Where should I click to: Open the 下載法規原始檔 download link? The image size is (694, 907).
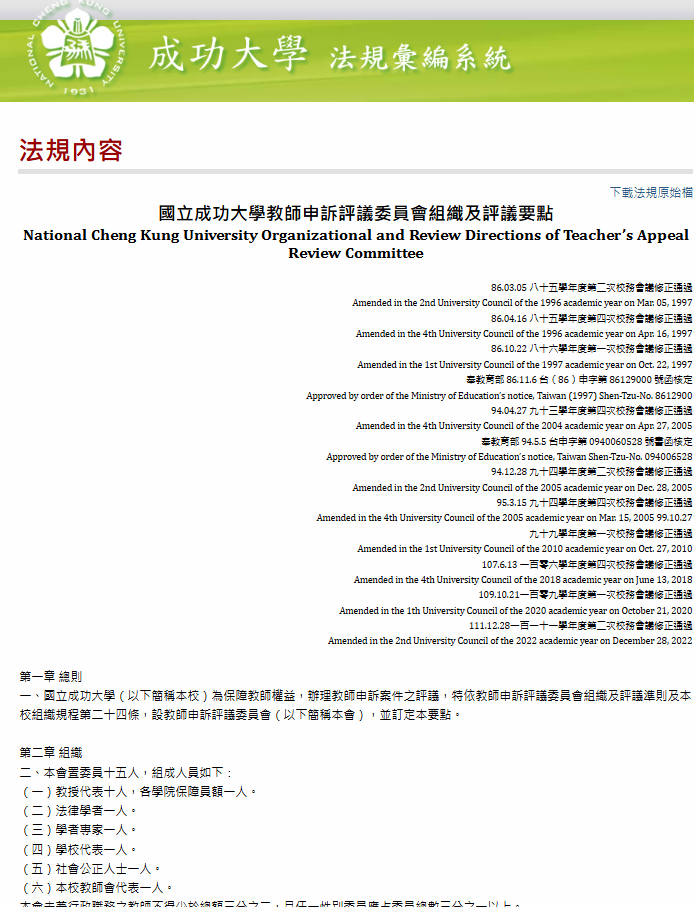[651, 192]
